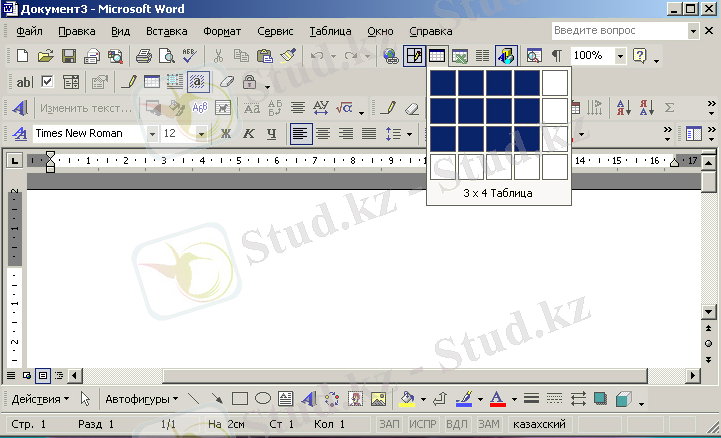Expand the font color dropdown arrow

tap(514, 399)
